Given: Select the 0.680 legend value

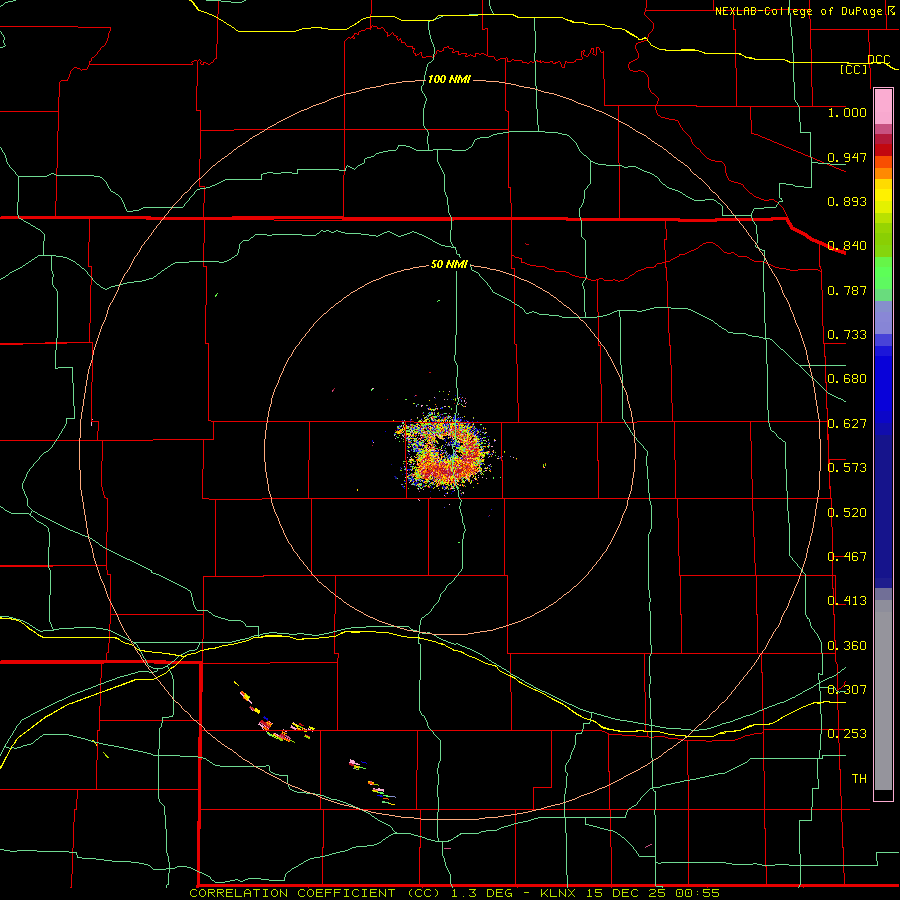Looking at the screenshot, I should (x=847, y=379).
